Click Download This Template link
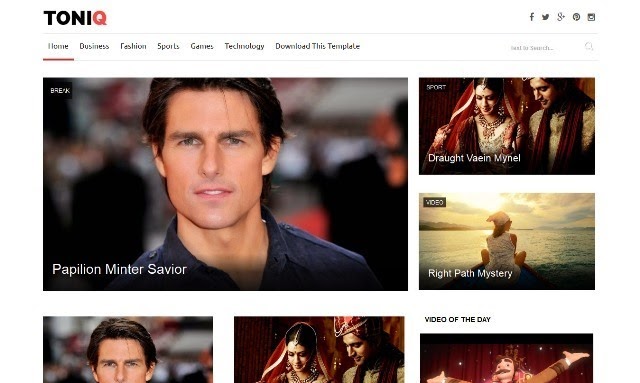Viewport: 640px width, 383px height. coord(318,46)
